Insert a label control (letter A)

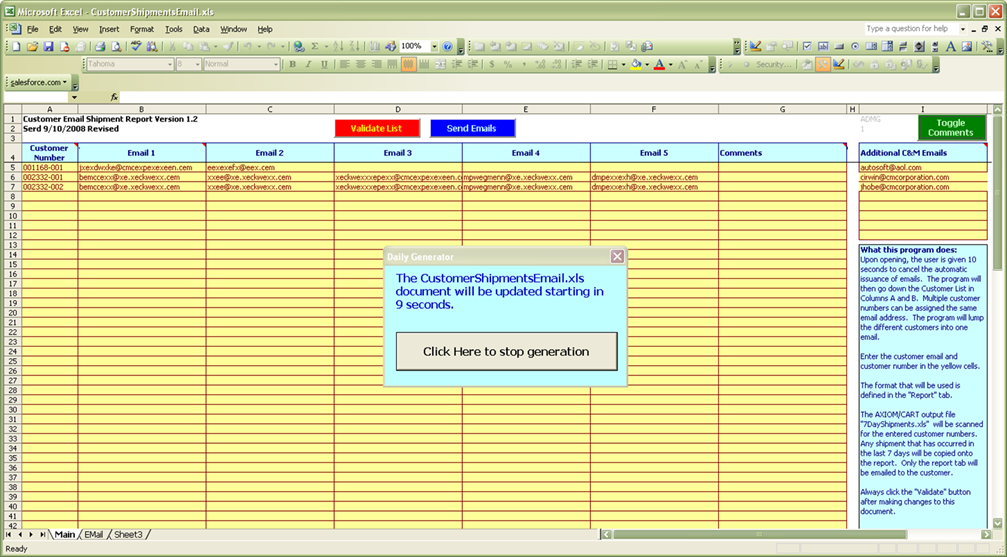950,46
